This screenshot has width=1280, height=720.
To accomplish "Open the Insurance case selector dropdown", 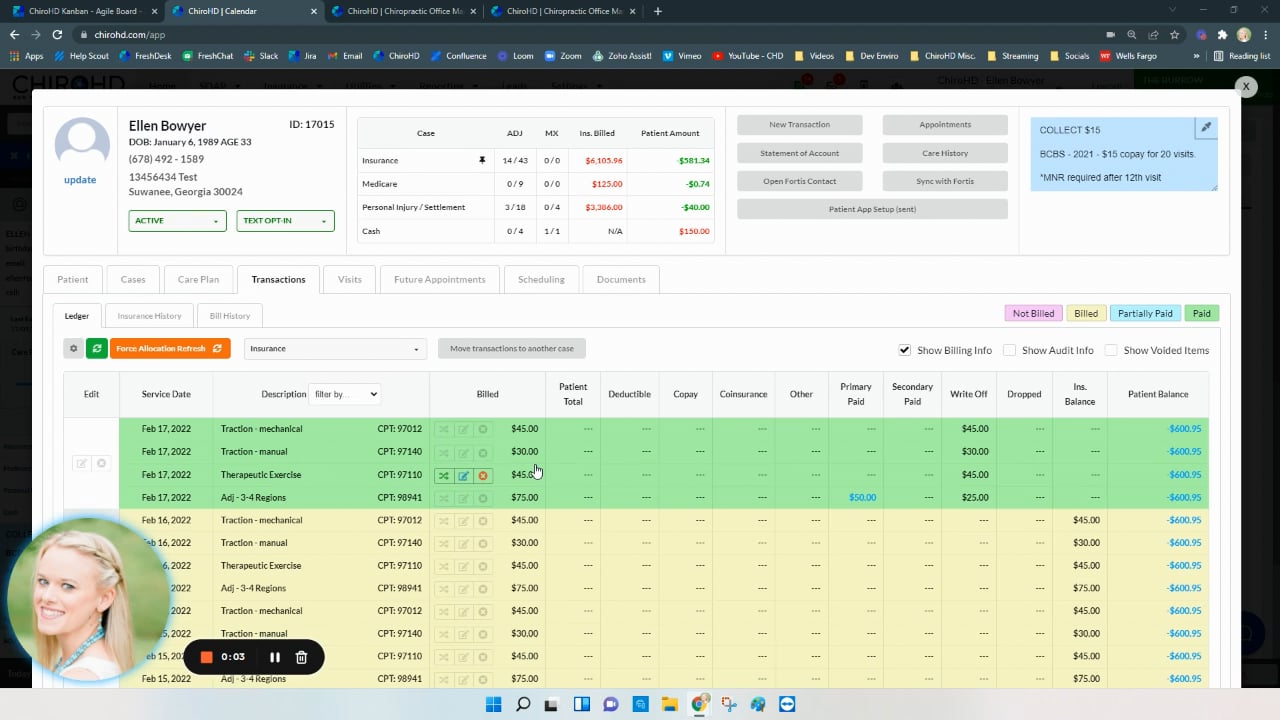I will click(x=335, y=348).
